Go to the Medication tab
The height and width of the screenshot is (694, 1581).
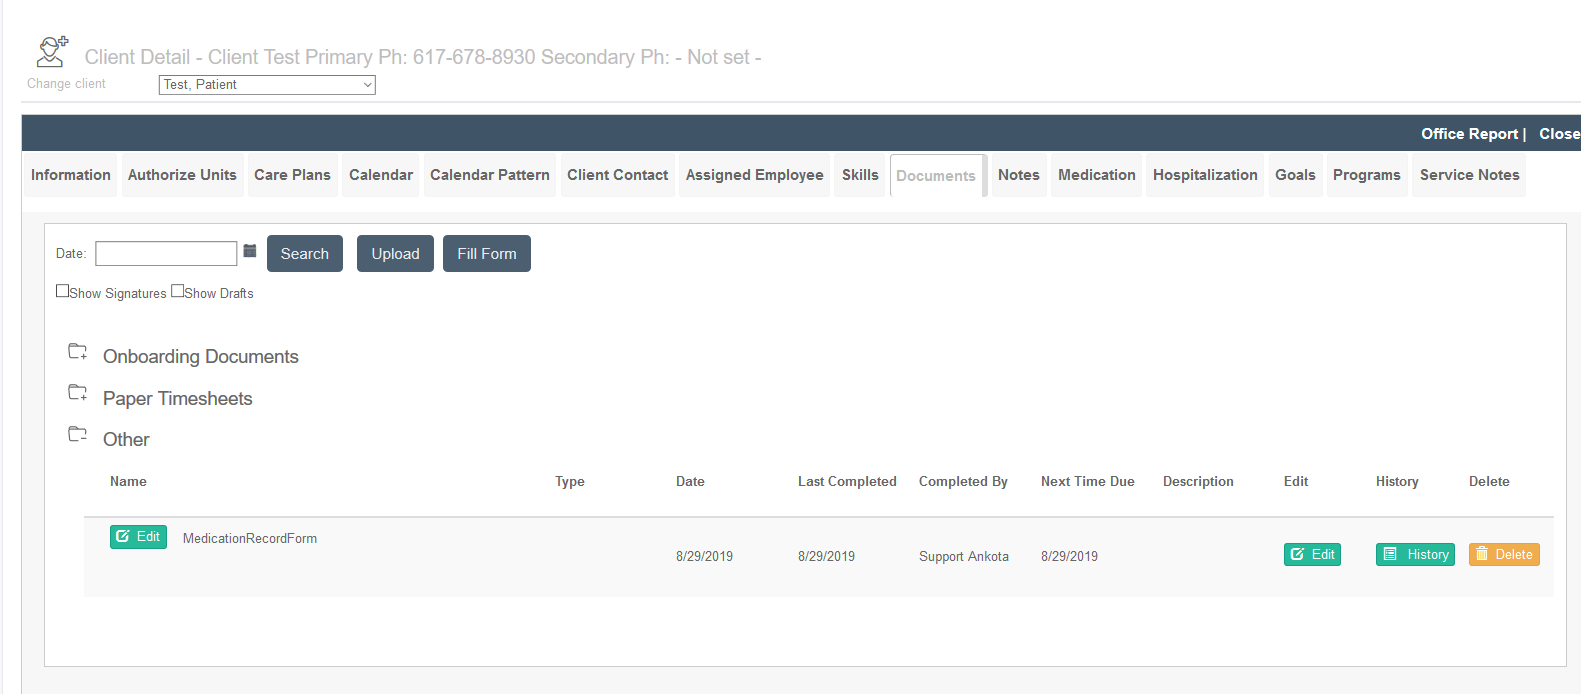pyautogui.click(x=1097, y=175)
